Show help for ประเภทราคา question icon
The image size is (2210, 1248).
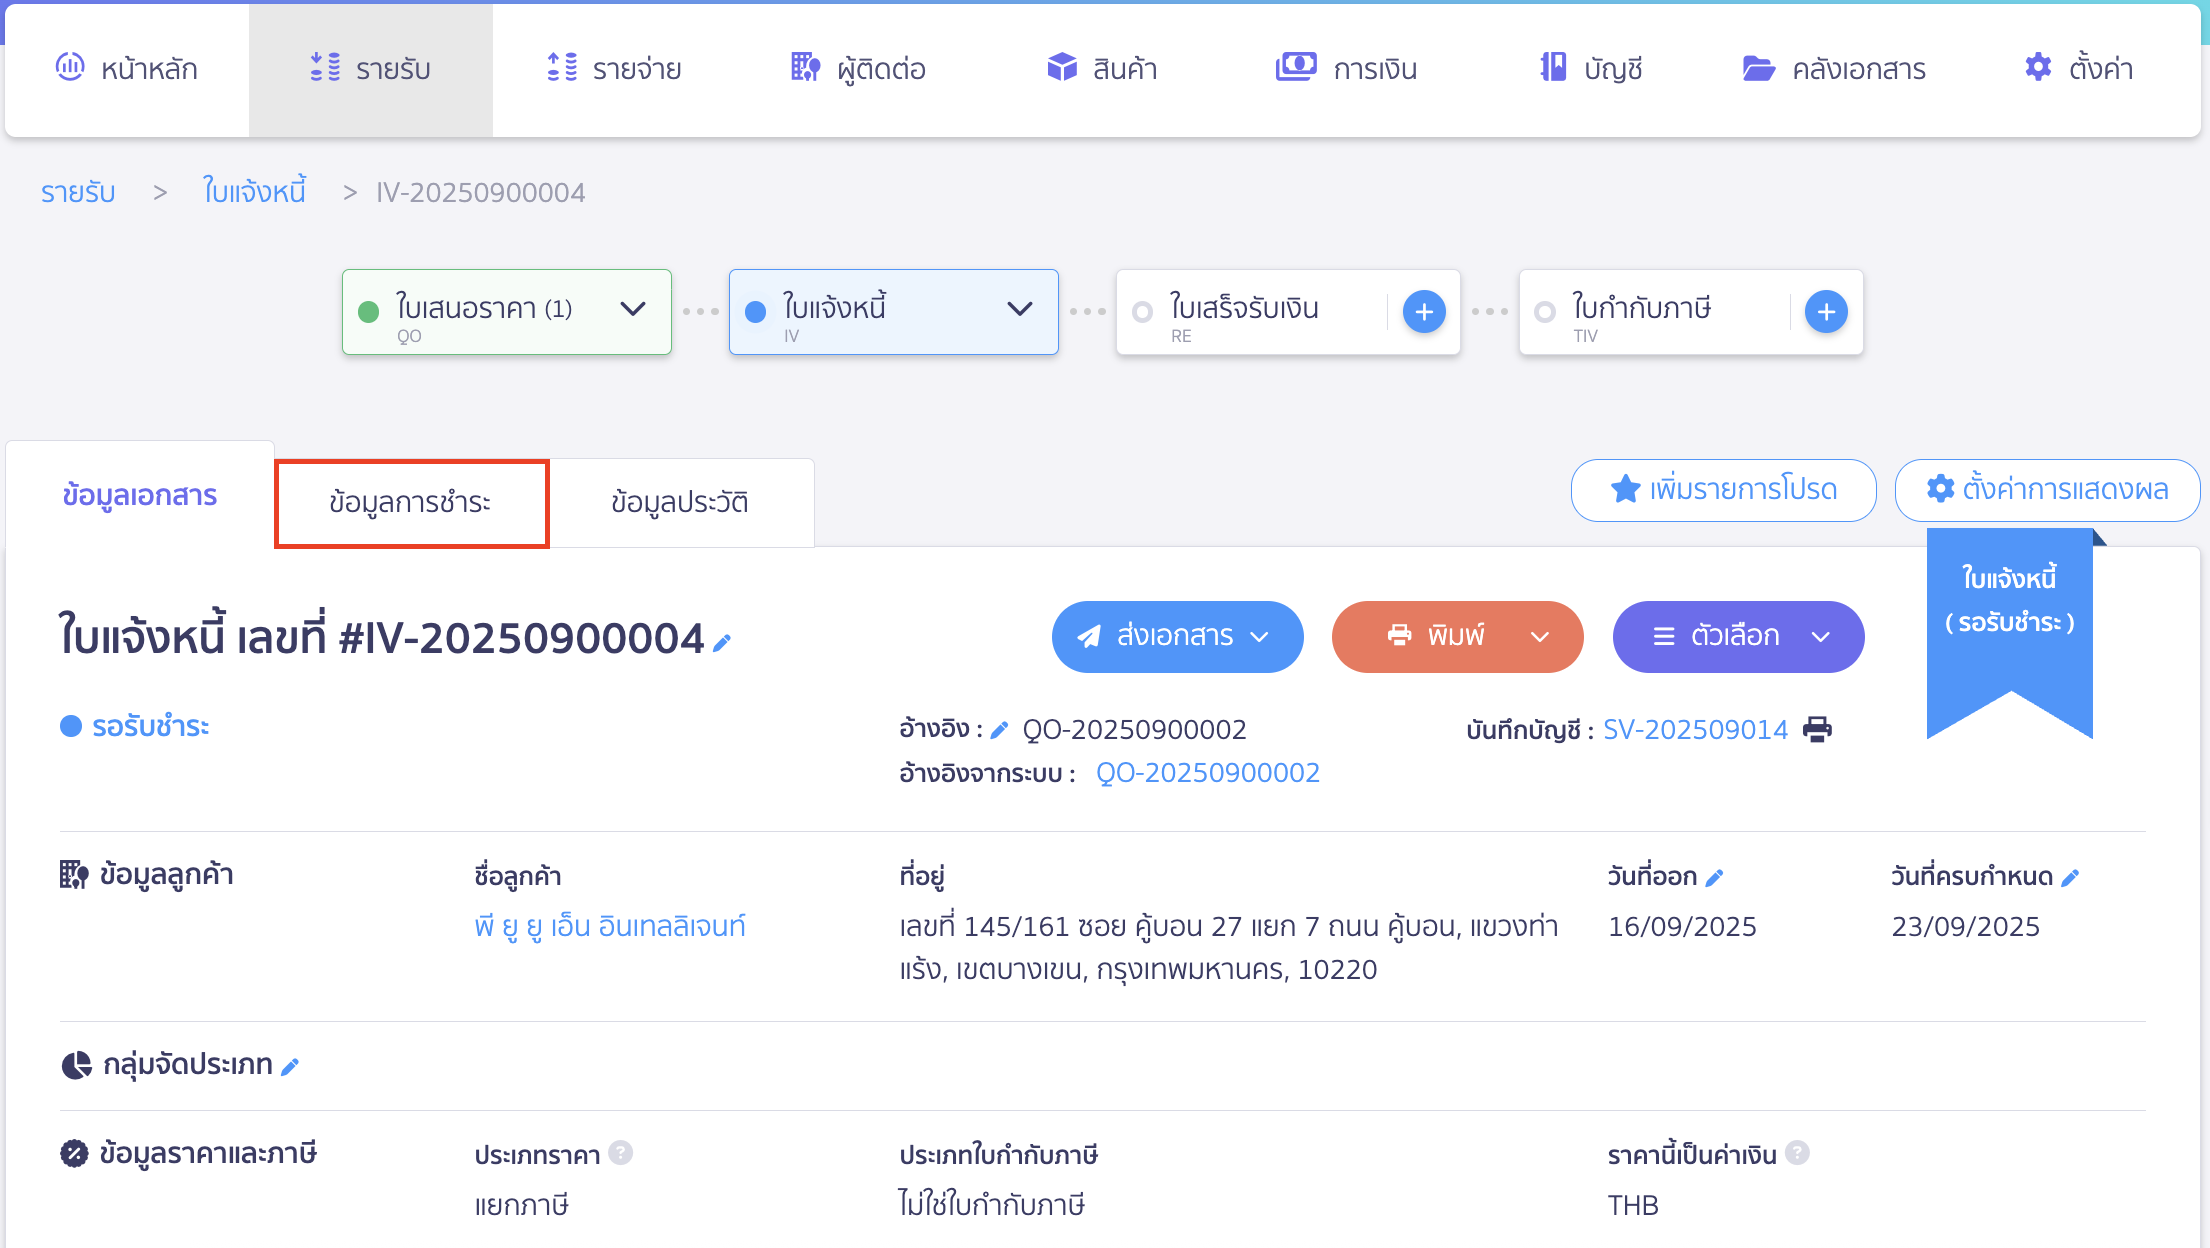pyautogui.click(x=621, y=1153)
